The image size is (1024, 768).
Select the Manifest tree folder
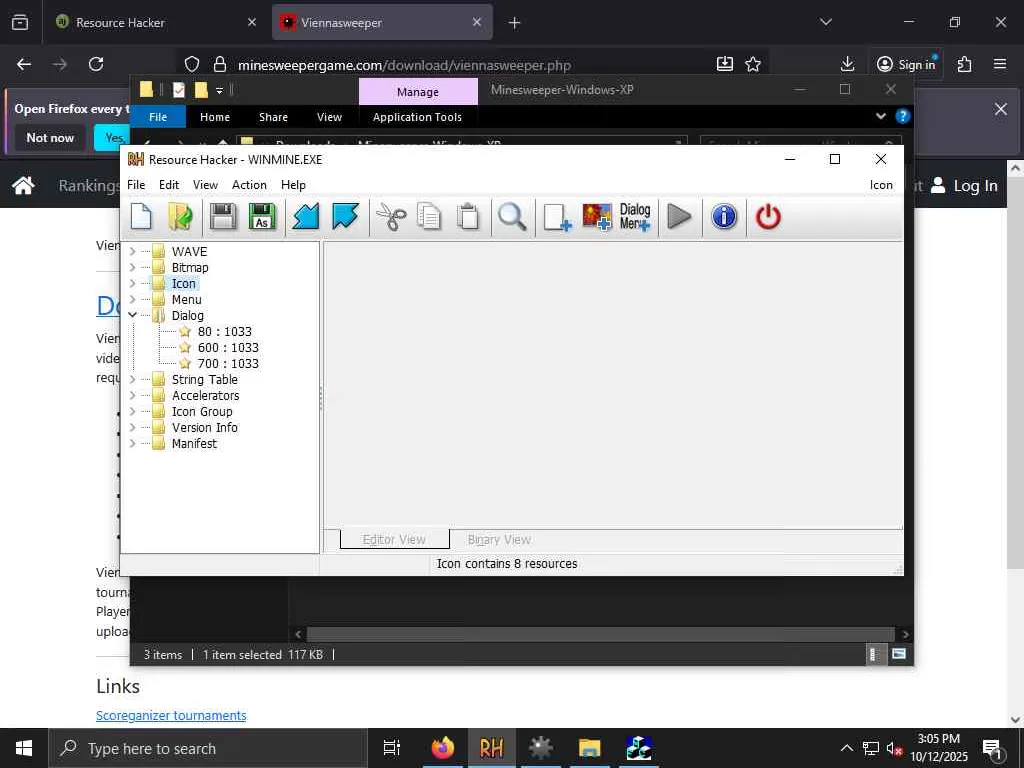(194, 443)
